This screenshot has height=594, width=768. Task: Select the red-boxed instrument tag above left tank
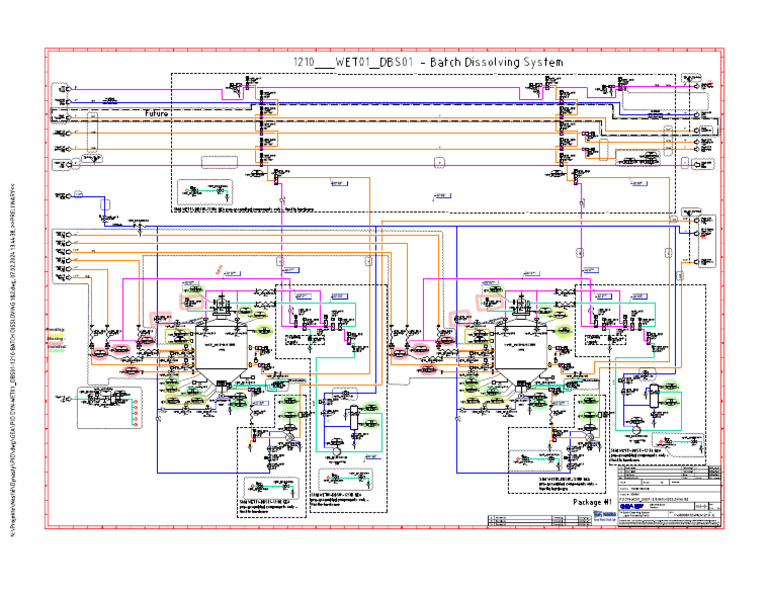[191, 302]
